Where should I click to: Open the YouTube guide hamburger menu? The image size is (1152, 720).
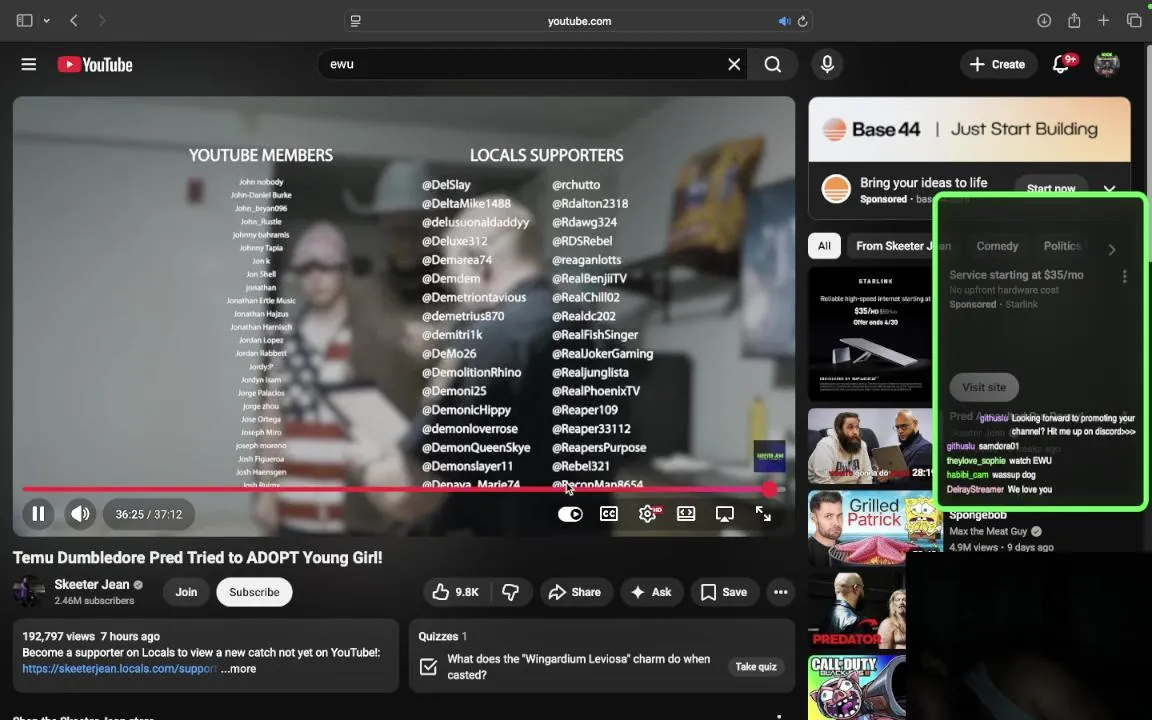tap(29, 65)
